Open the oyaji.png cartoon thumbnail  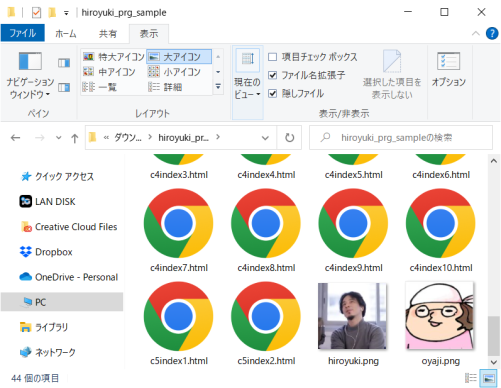click(x=440, y=316)
